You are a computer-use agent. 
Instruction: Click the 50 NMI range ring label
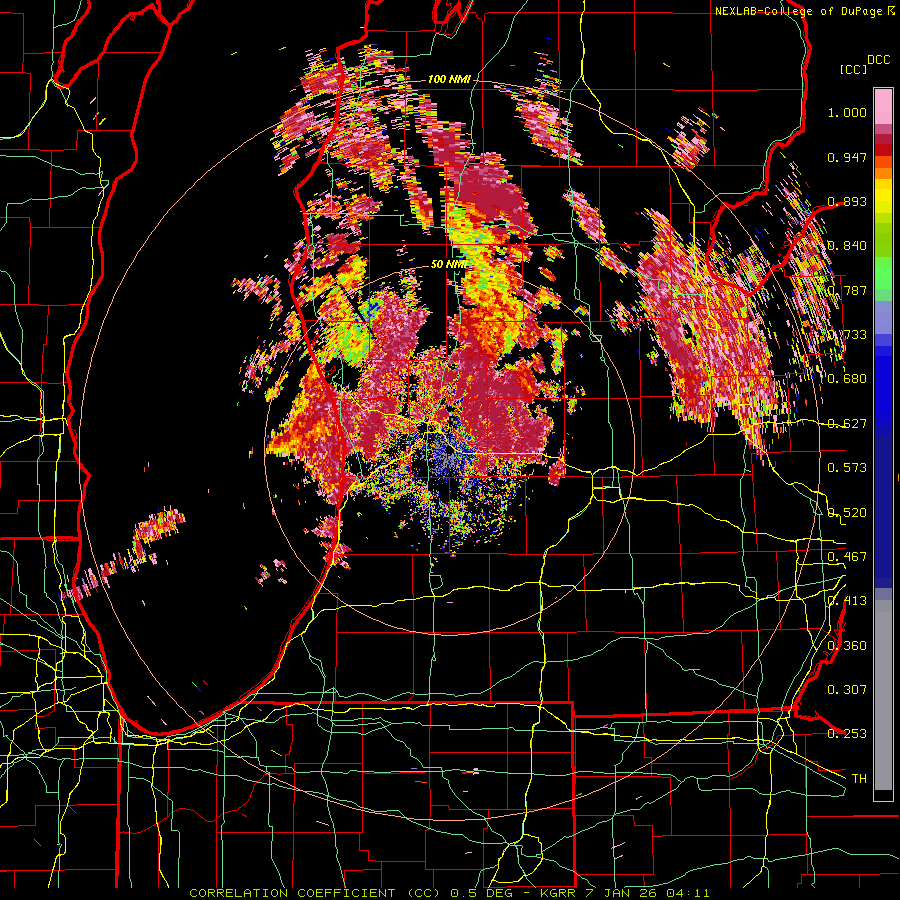449,265
